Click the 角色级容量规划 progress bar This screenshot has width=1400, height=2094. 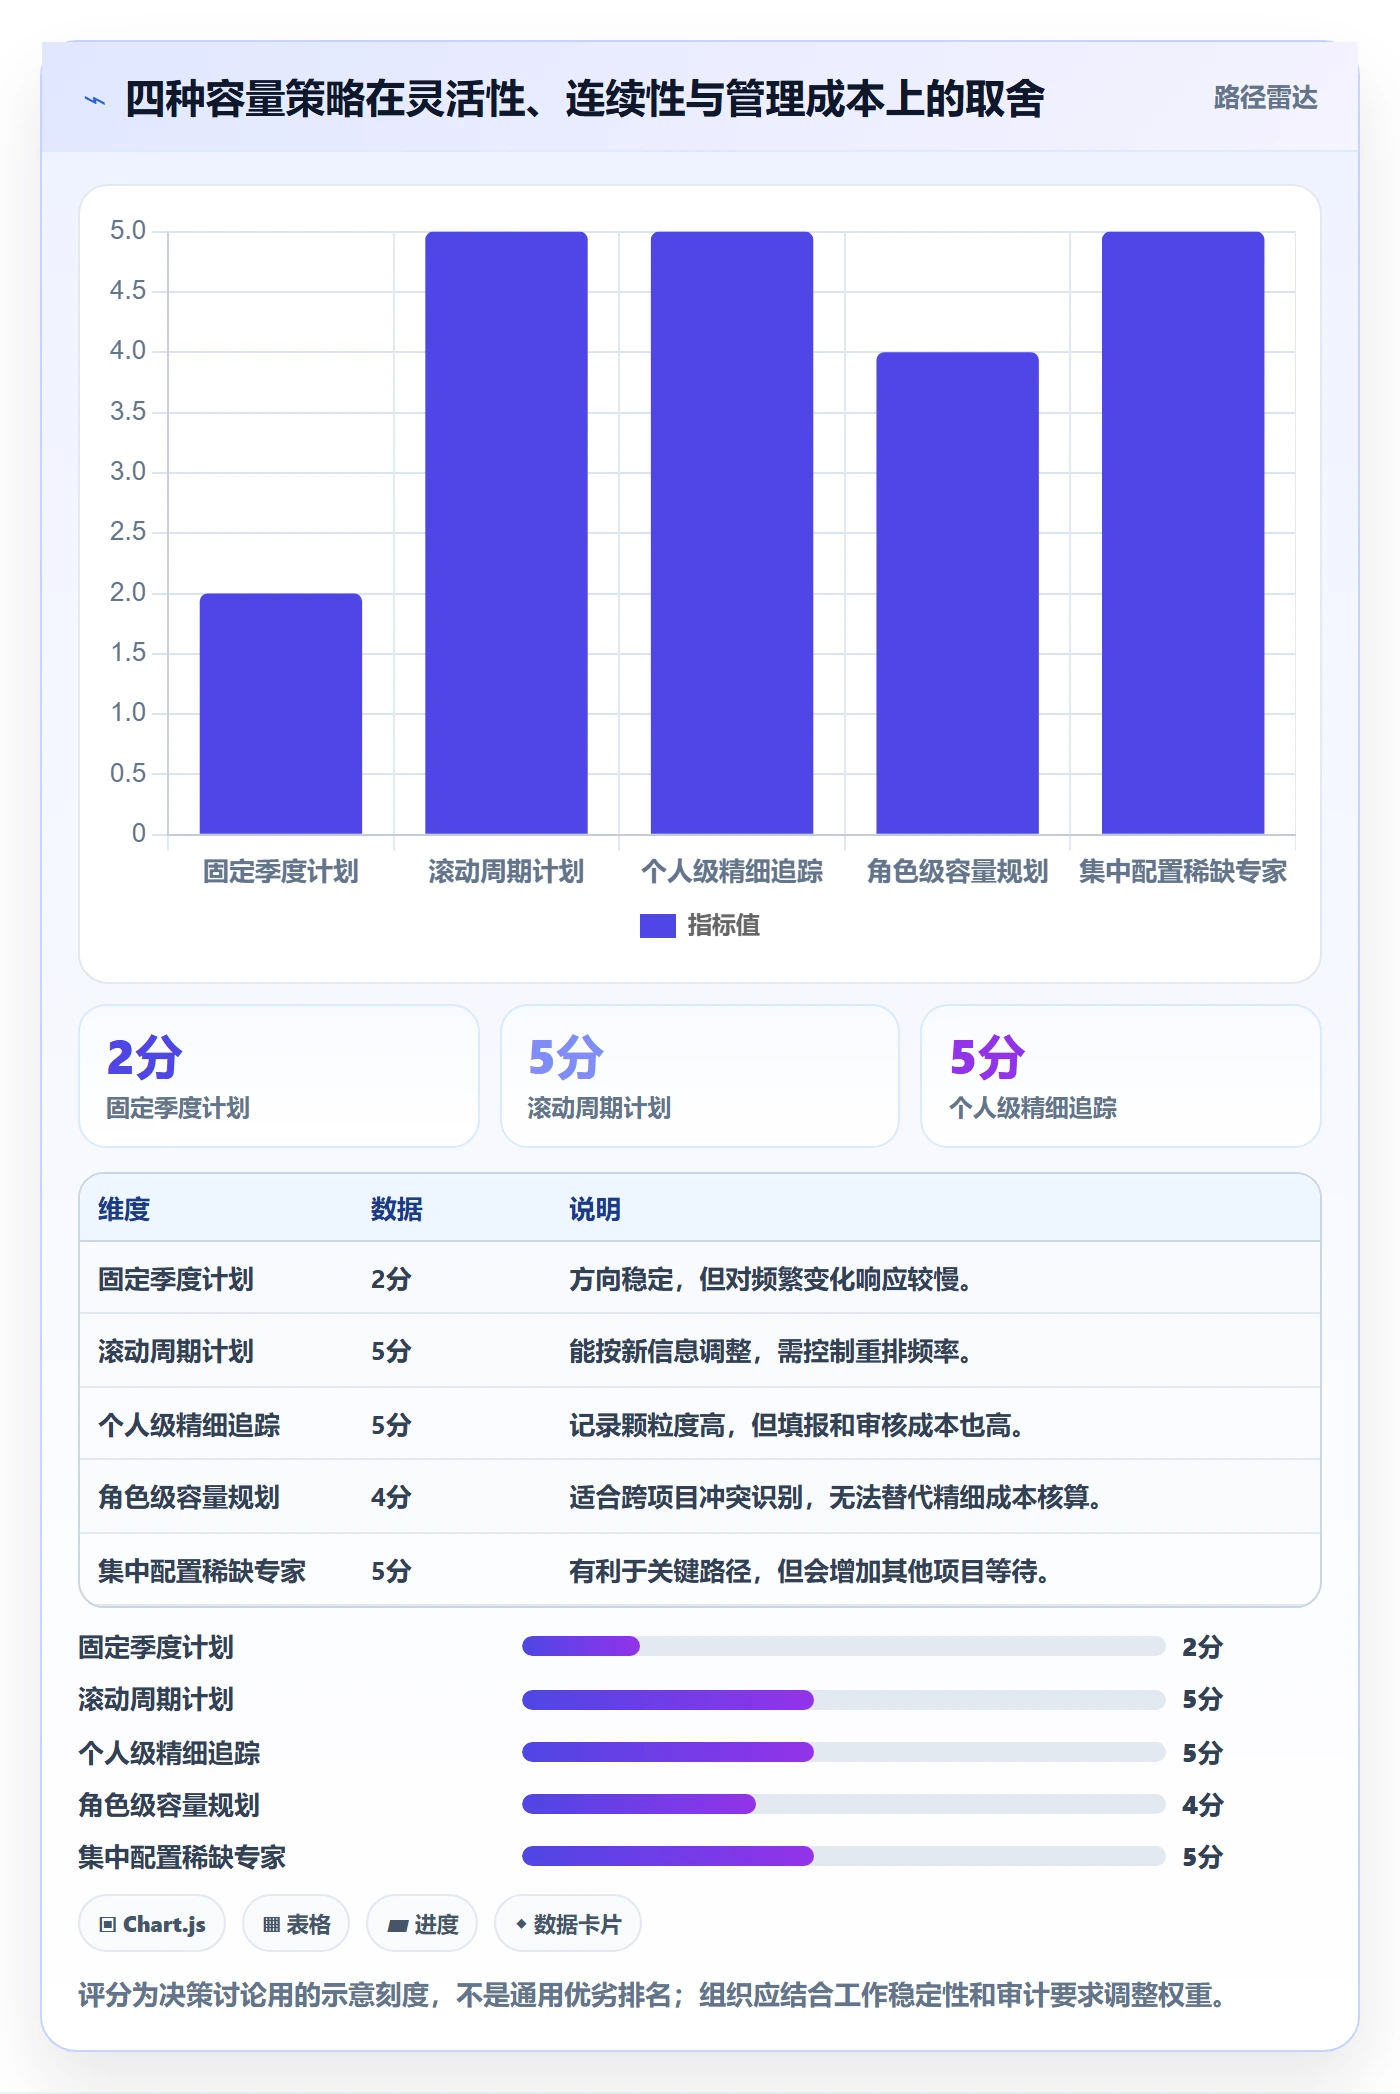pos(844,1804)
